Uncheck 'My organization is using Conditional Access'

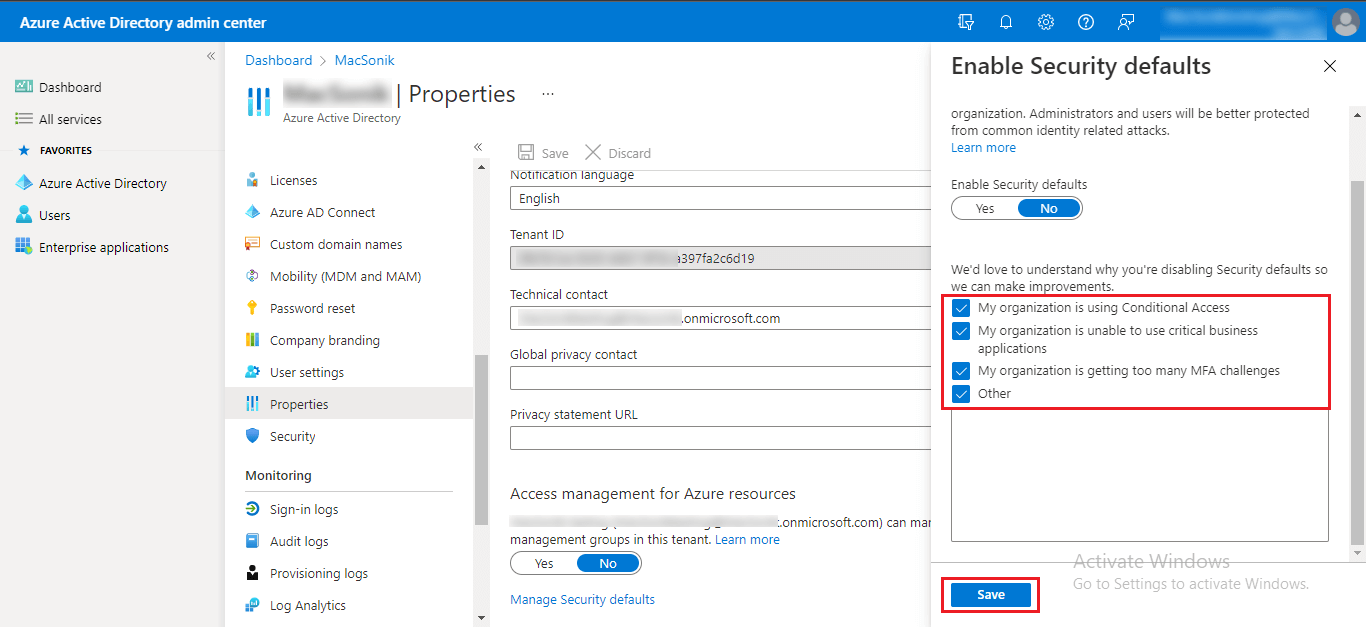pyautogui.click(x=961, y=308)
